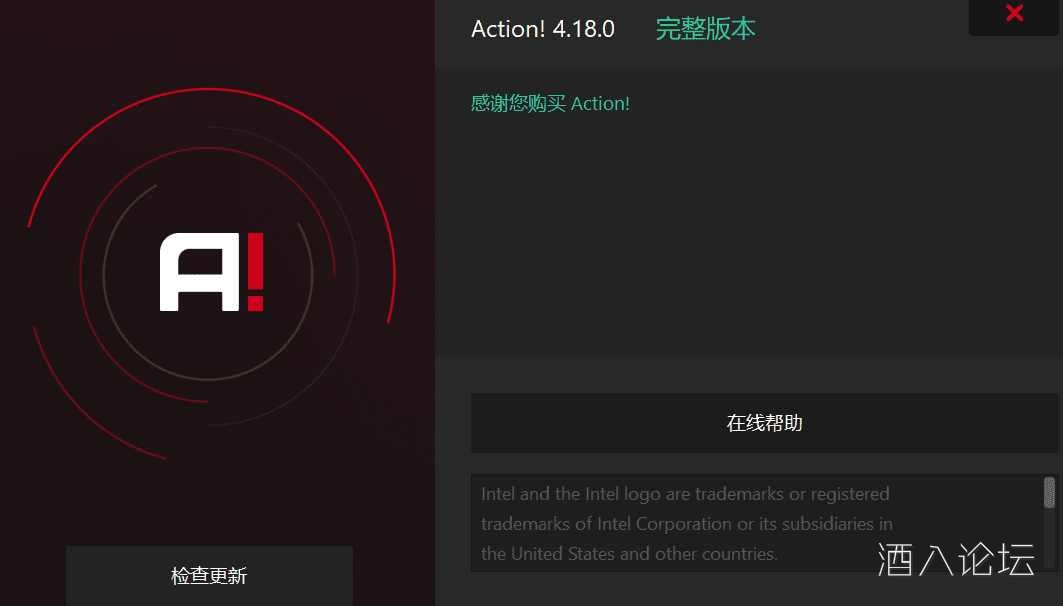
Task: Click the '4.18.0' version number
Action: pos(584,29)
